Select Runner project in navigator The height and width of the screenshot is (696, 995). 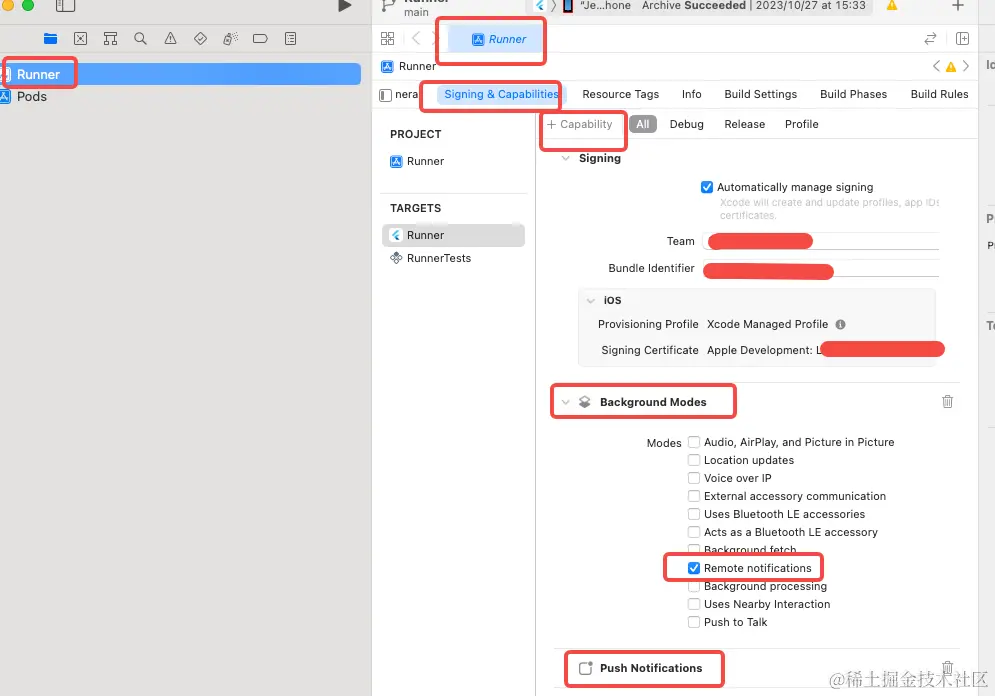pos(180,74)
